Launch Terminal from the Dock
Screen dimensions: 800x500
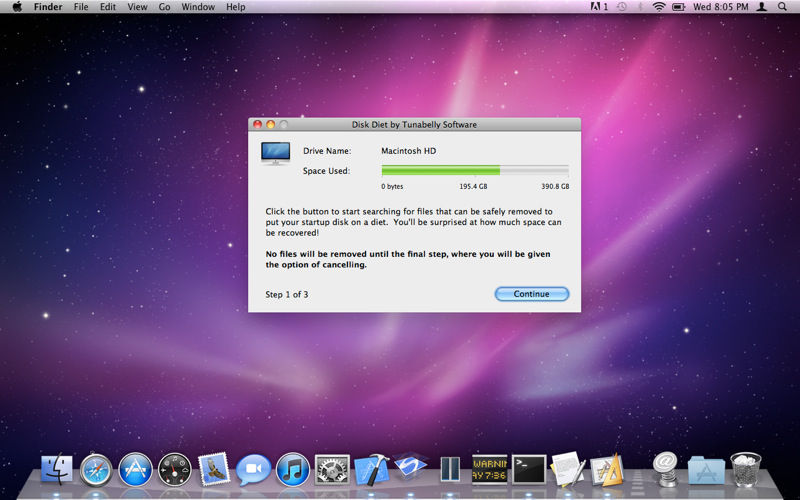point(529,469)
